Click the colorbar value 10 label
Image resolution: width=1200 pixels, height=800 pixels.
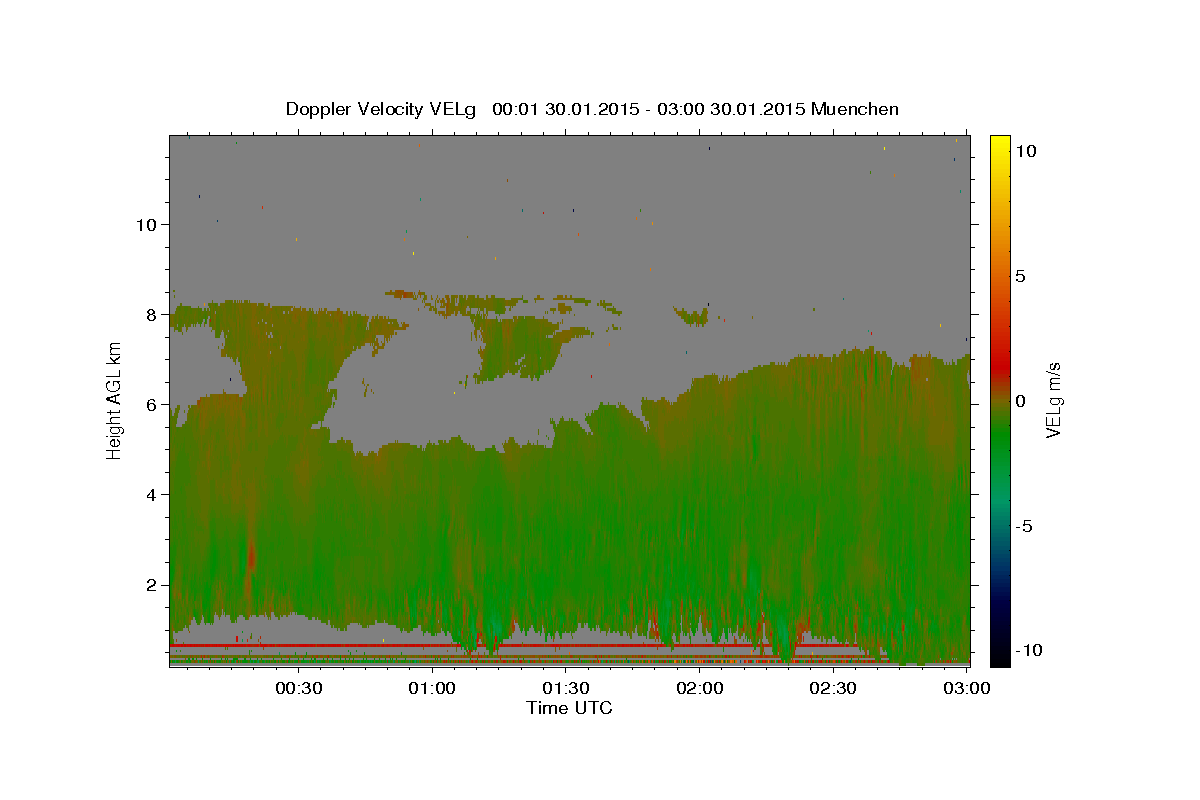tap(1025, 150)
